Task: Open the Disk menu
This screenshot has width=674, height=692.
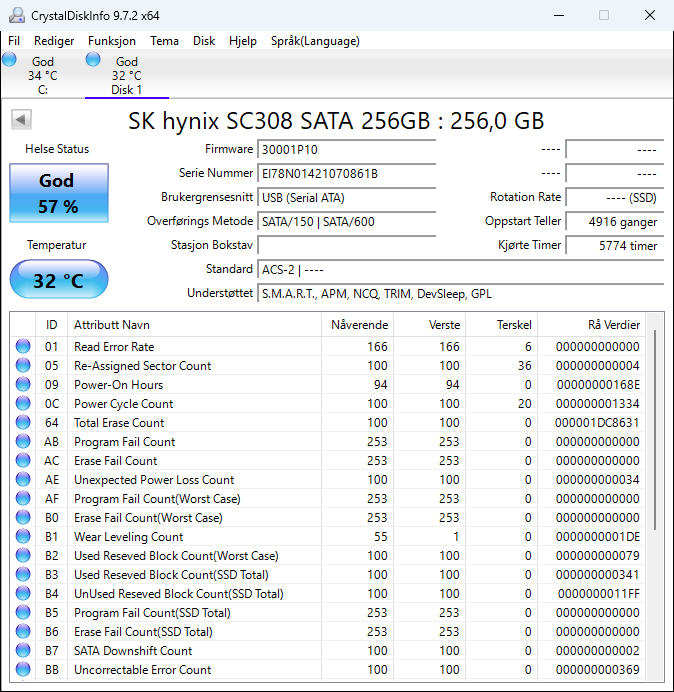Action: tap(204, 41)
